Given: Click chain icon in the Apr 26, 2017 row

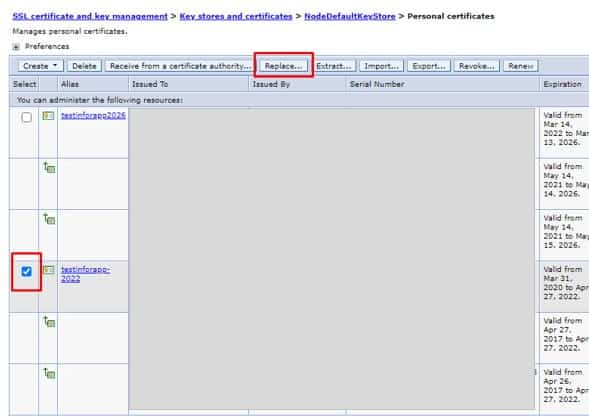Looking at the screenshot, I should point(49,373).
